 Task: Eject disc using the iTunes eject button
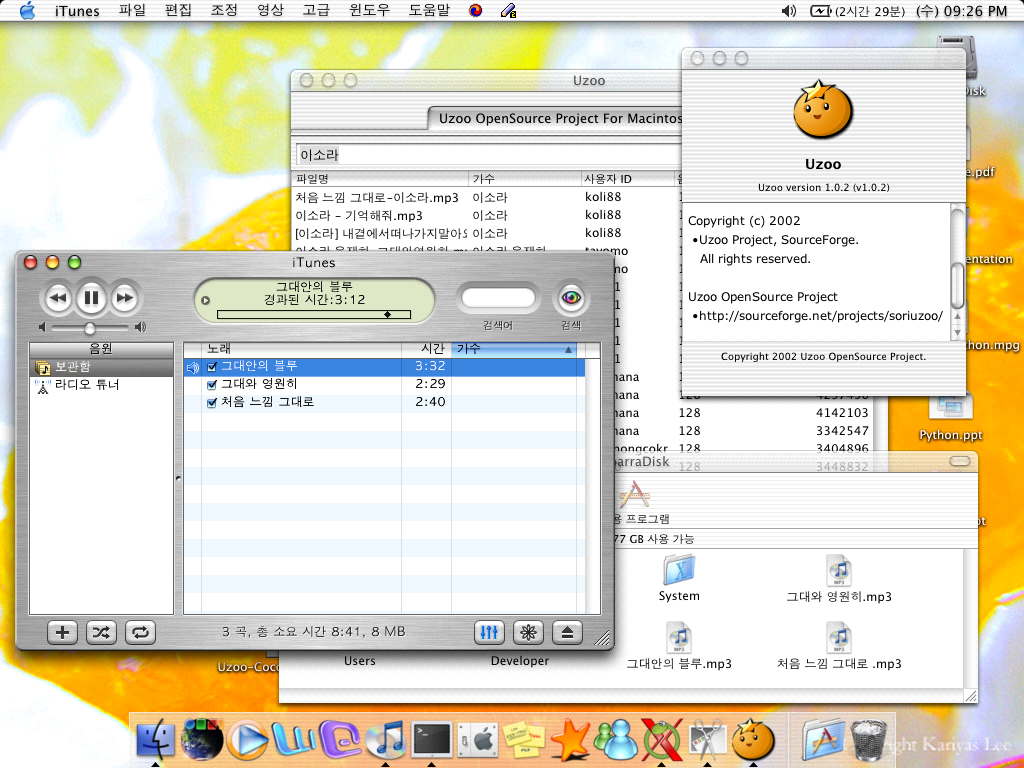coord(567,632)
